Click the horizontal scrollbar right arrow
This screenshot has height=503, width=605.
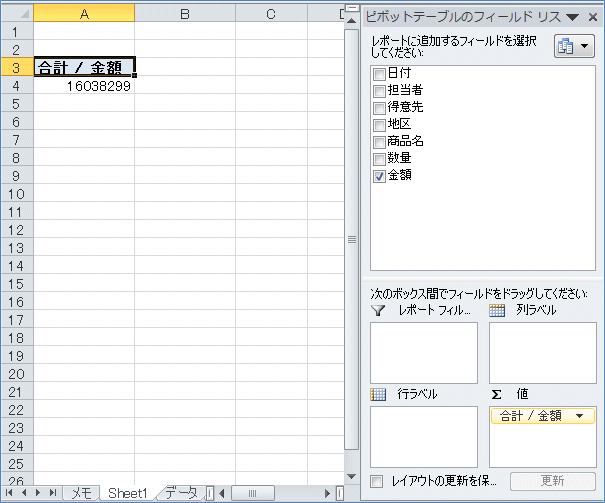pyautogui.click(x=328, y=493)
